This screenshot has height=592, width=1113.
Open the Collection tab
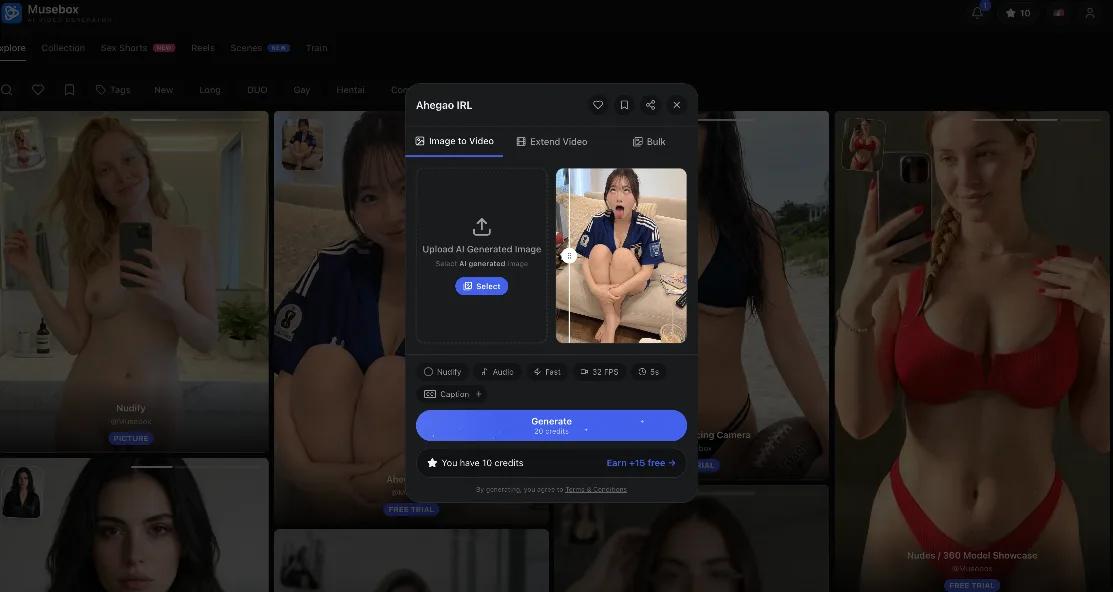[63, 48]
